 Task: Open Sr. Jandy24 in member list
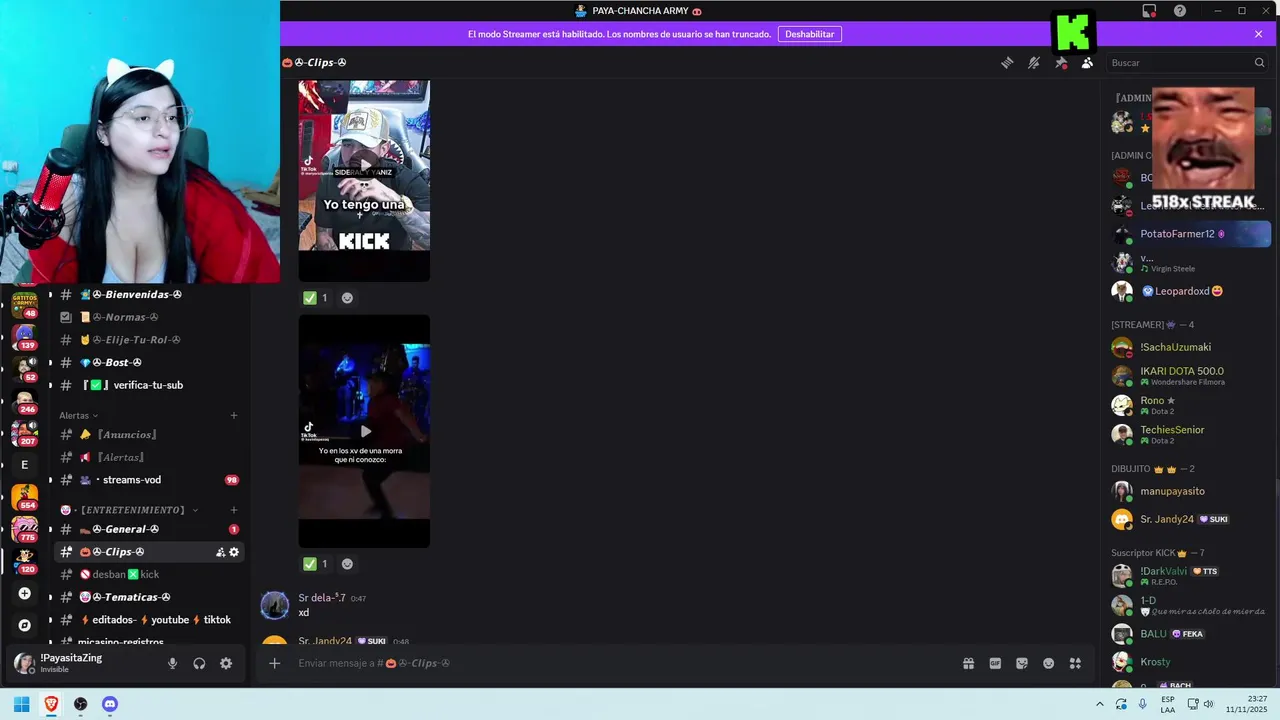(x=1190, y=519)
